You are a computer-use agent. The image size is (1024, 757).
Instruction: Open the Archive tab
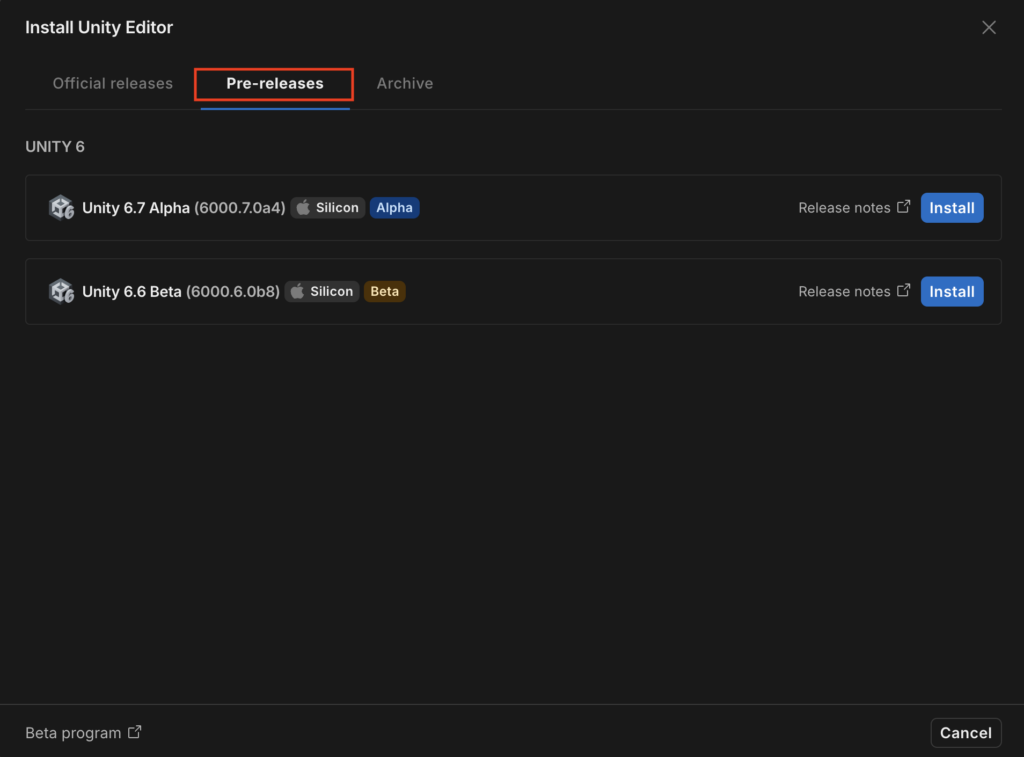(x=404, y=84)
